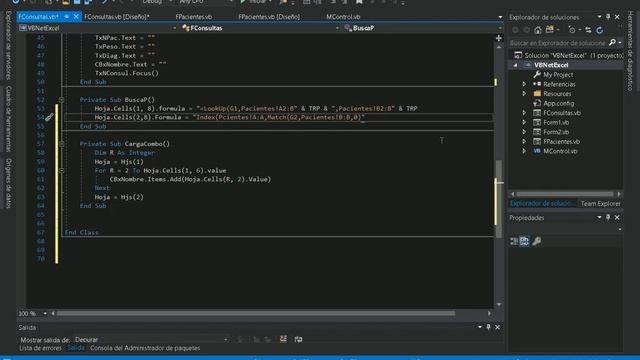
Task: Open the Lista de errores tab
Action: (40, 348)
